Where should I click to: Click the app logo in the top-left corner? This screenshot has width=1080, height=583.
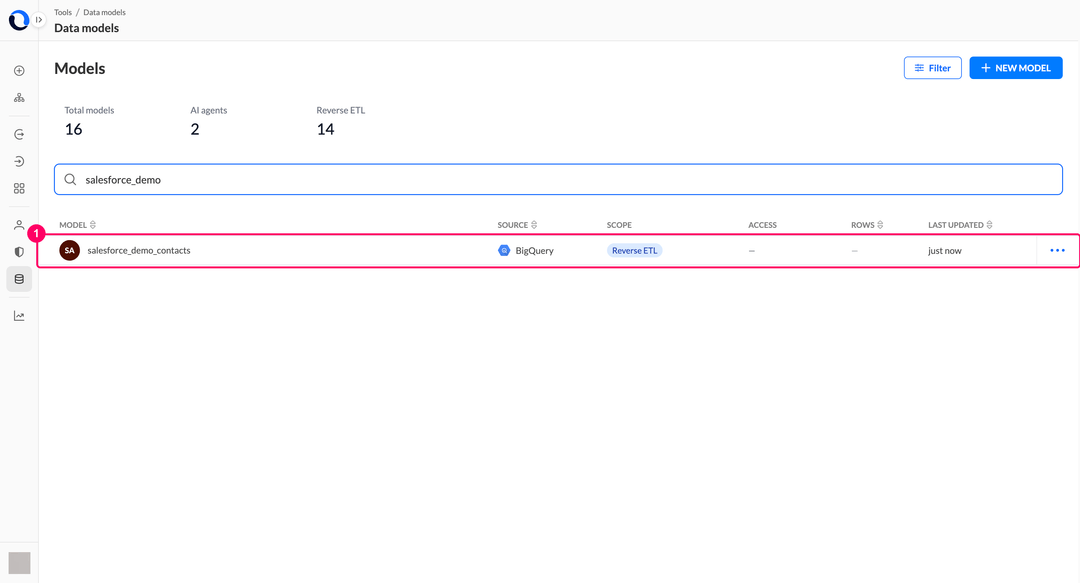(19, 21)
